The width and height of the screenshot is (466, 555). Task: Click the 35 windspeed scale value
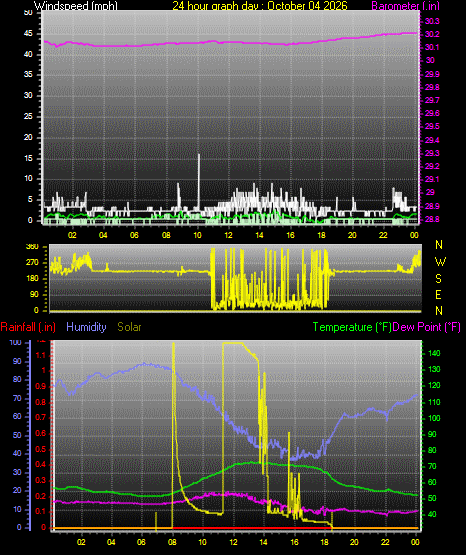(28, 75)
